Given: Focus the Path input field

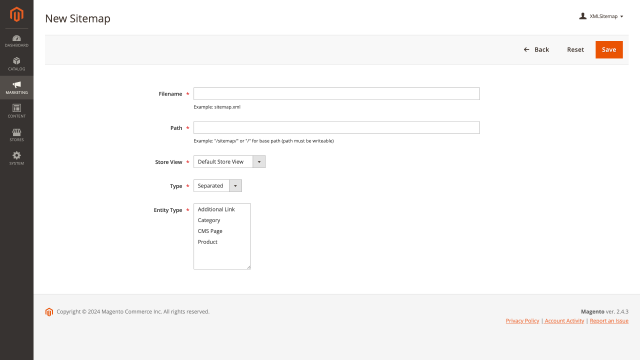Looking at the screenshot, I should 336,127.
